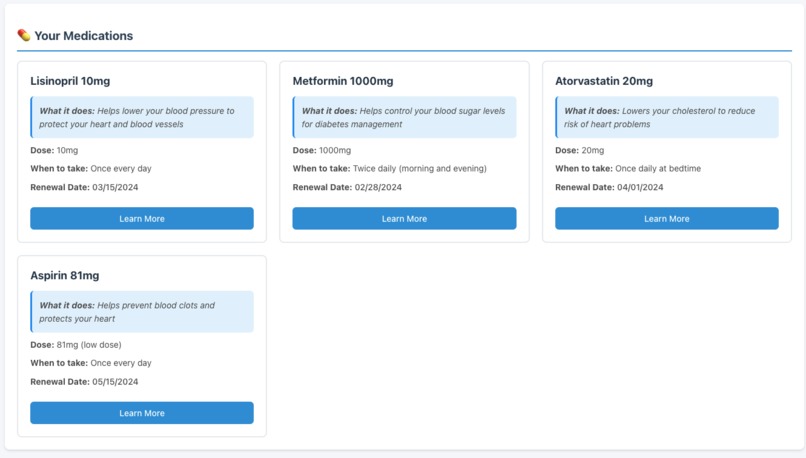This screenshot has width=806, height=458.
Task: Click 'Twice daily (morning and evening)' text
Action: (x=419, y=168)
